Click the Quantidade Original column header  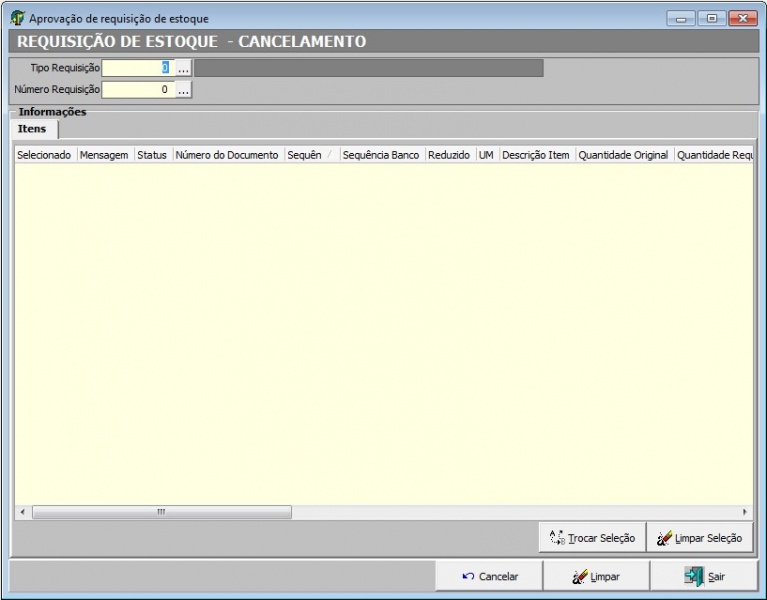point(623,155)
